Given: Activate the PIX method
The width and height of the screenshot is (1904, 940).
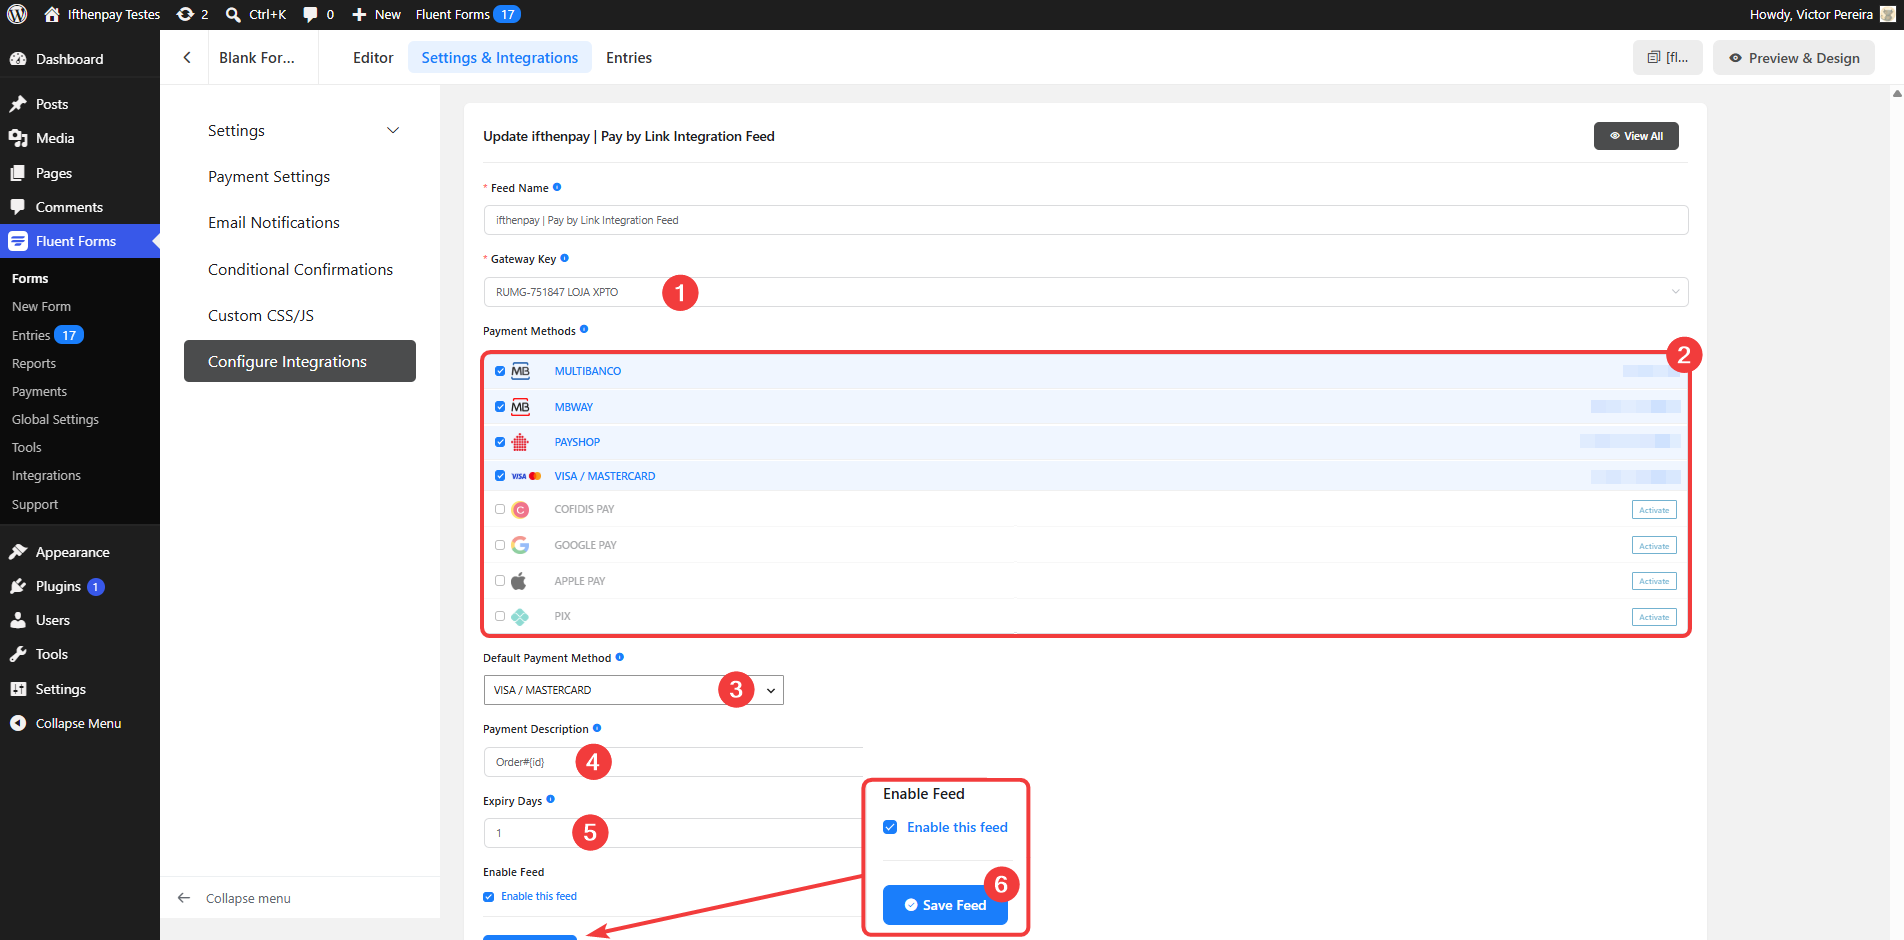Looking at the screenshot, I should pyautogui.click(x=1654, y=617).
